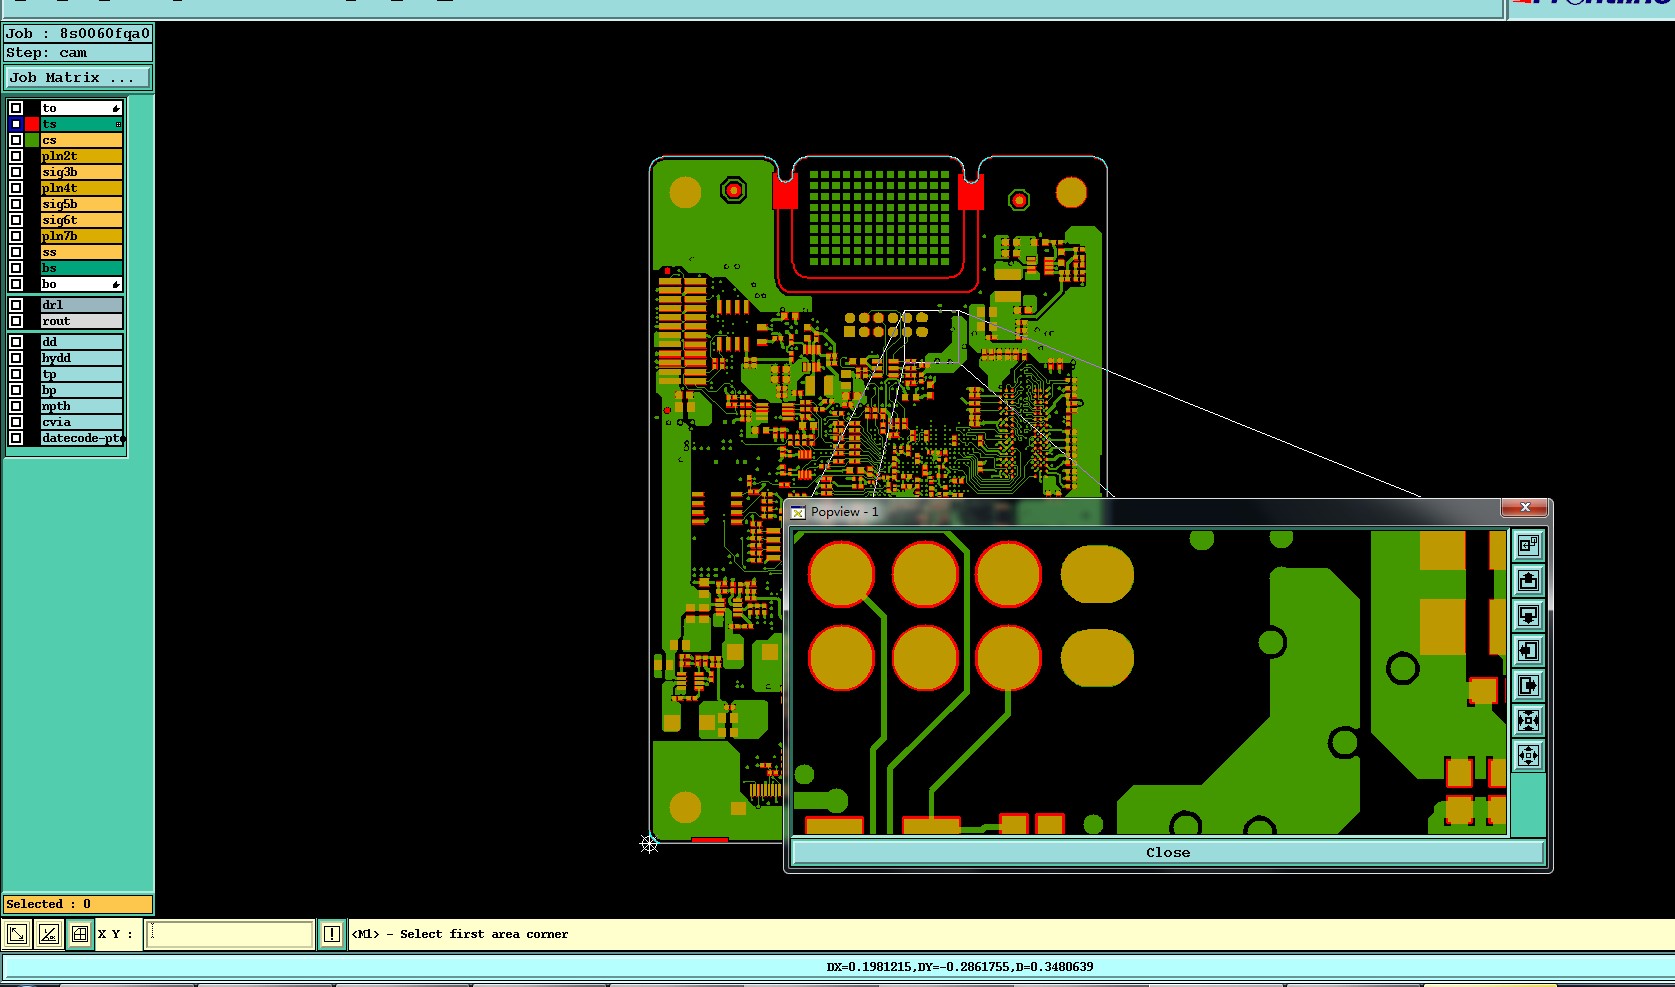This screenshot has width=1675, height=987.
Task: Click the to layer edit marker icon
Action: (116, 108)
